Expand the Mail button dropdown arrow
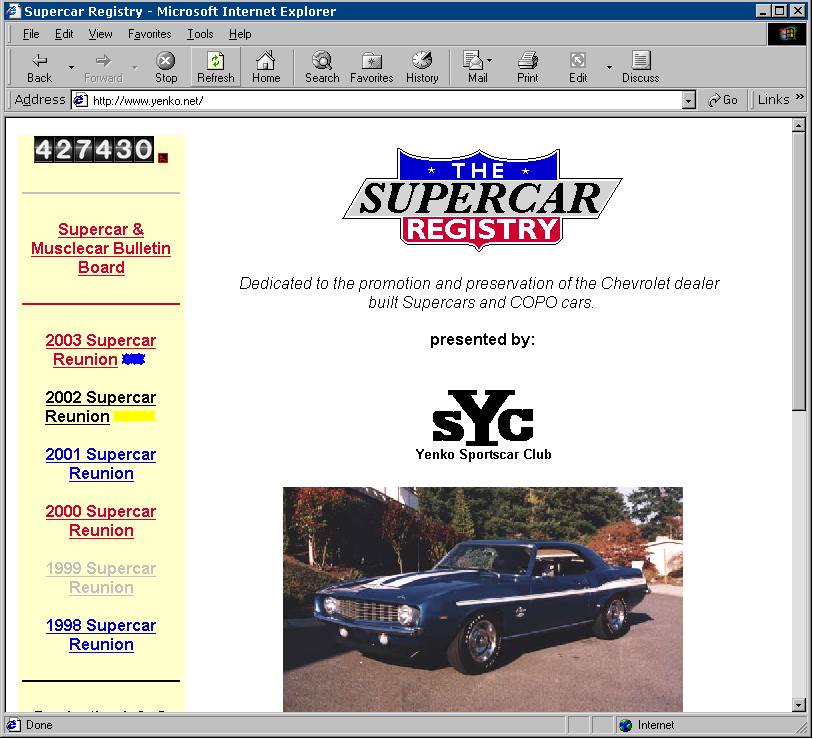Viewport: 813px width, 739px height. click(x=489, y=61)
